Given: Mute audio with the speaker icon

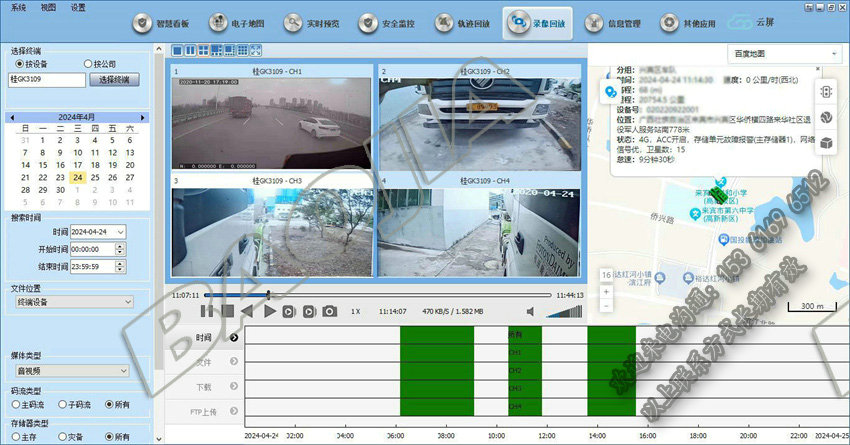Looking at the screenshot, I should click(x=530, y=312).
